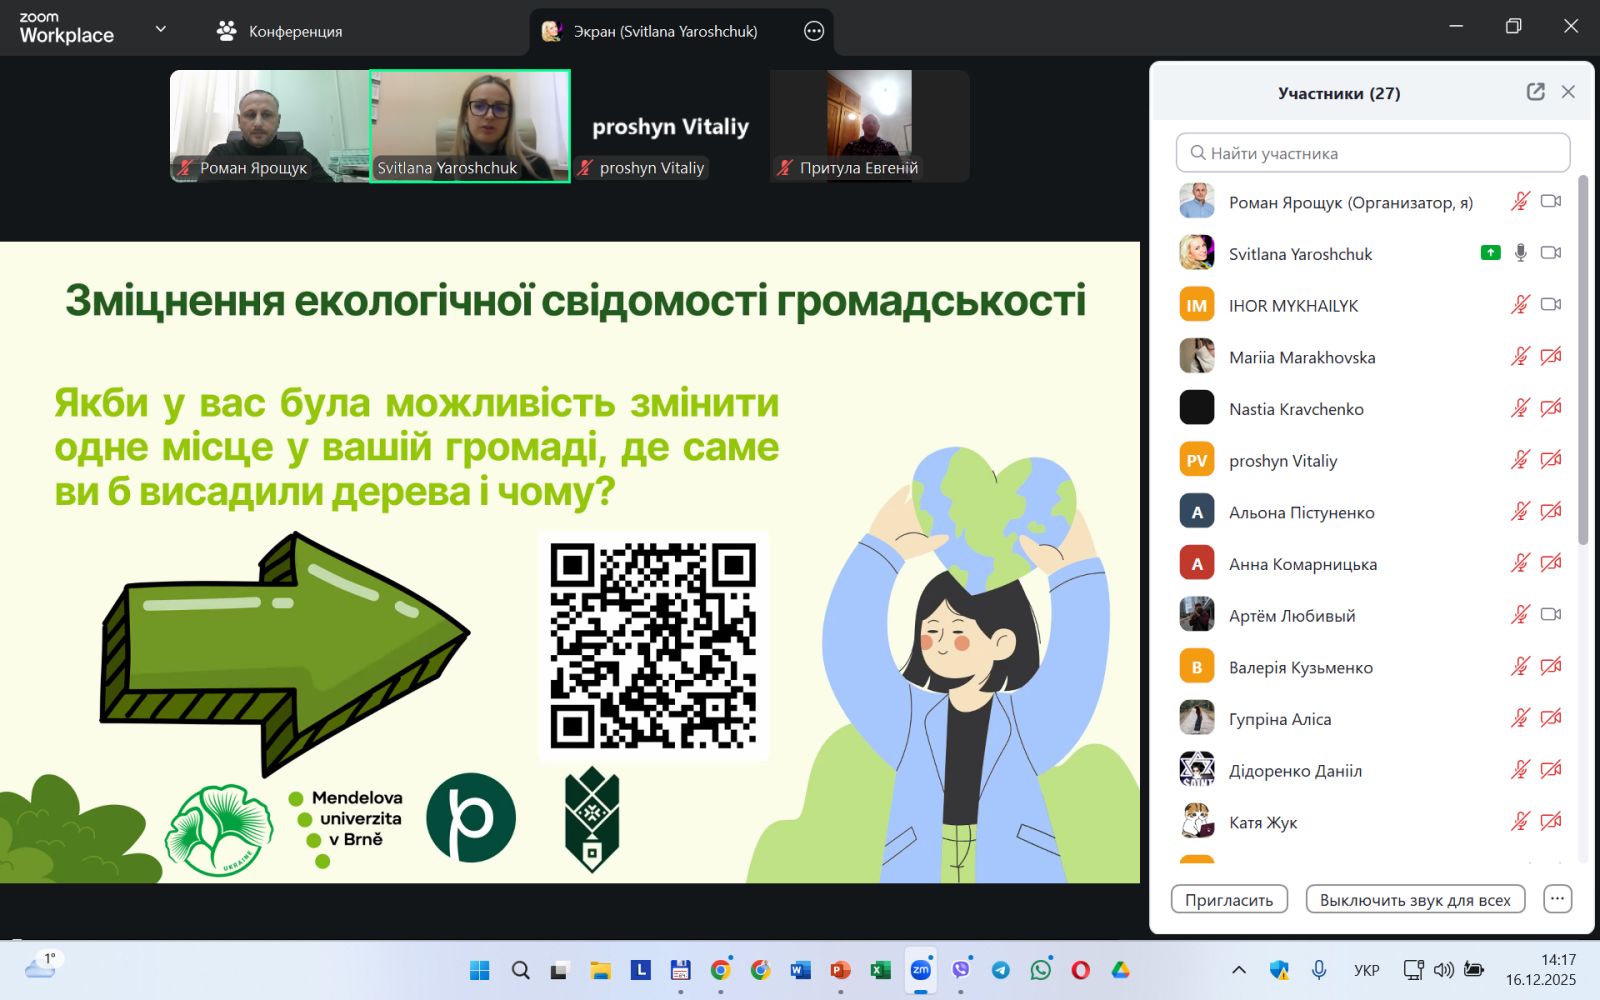
Task: Open Viber from the taskbar
Action: 961,970
